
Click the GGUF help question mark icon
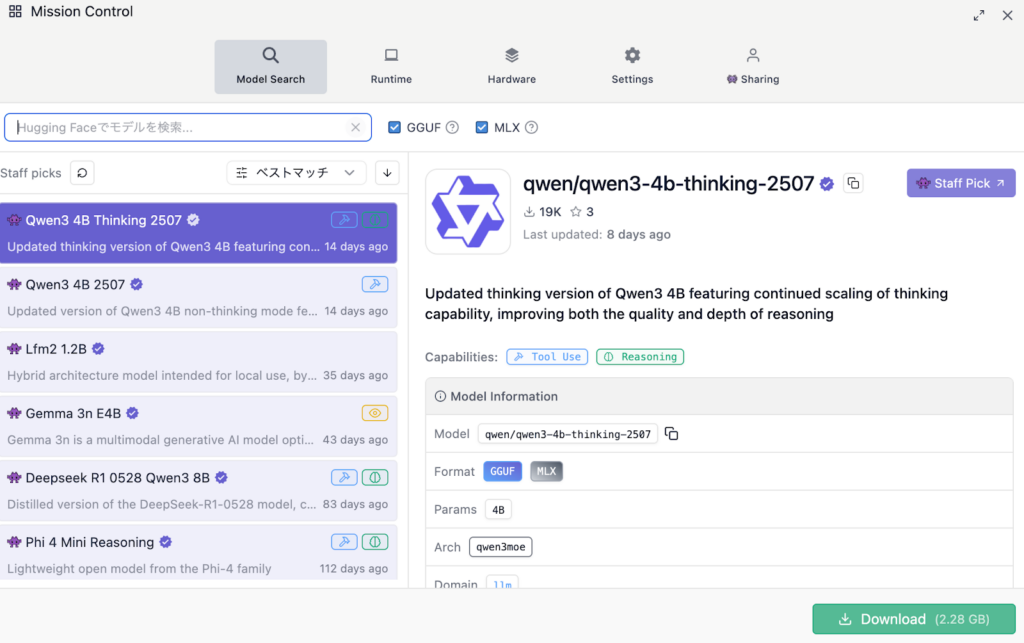pos(452,127)
